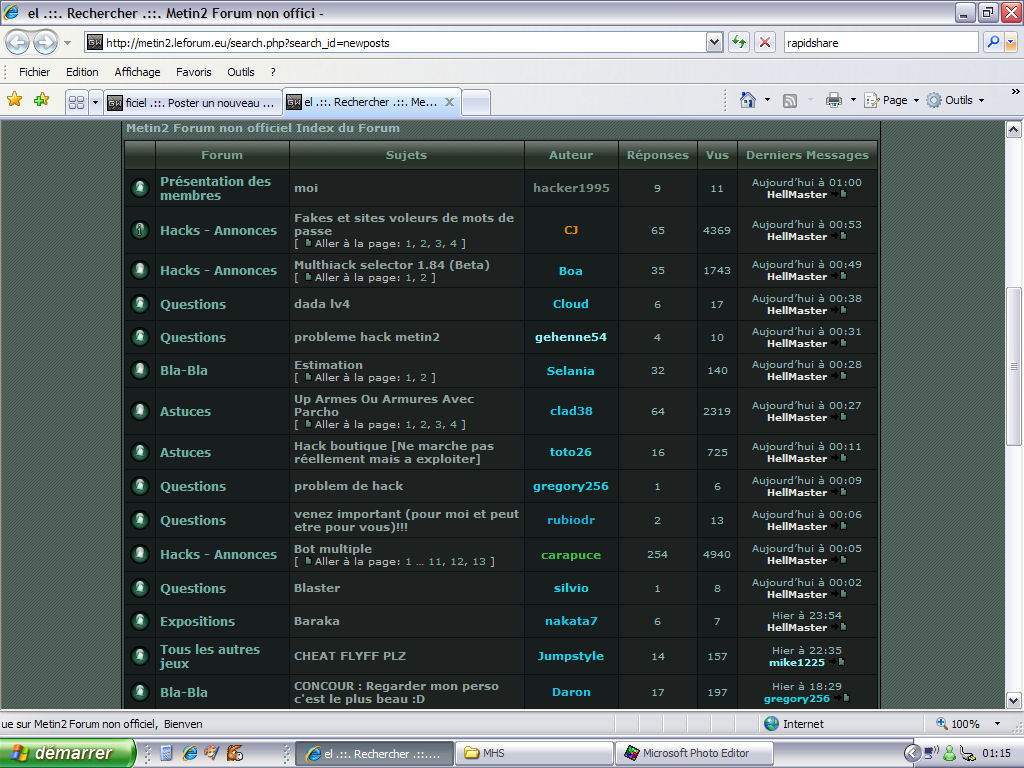The width and height of the screenshot is (1024, 768).
Task: Click the zoom level 100% button
Action: [x=959, y=724]
